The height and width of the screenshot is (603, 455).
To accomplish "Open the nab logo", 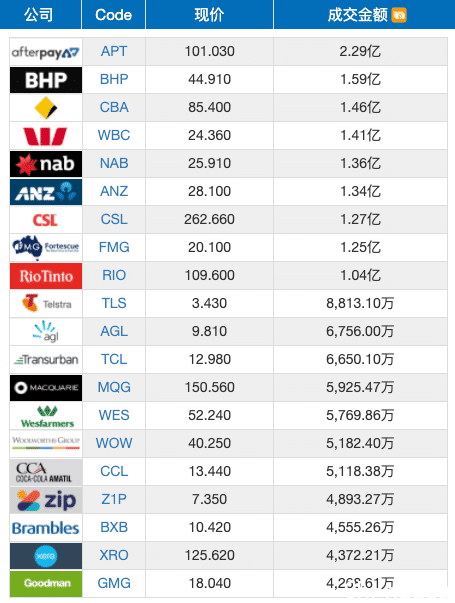I will pos(46,164).
